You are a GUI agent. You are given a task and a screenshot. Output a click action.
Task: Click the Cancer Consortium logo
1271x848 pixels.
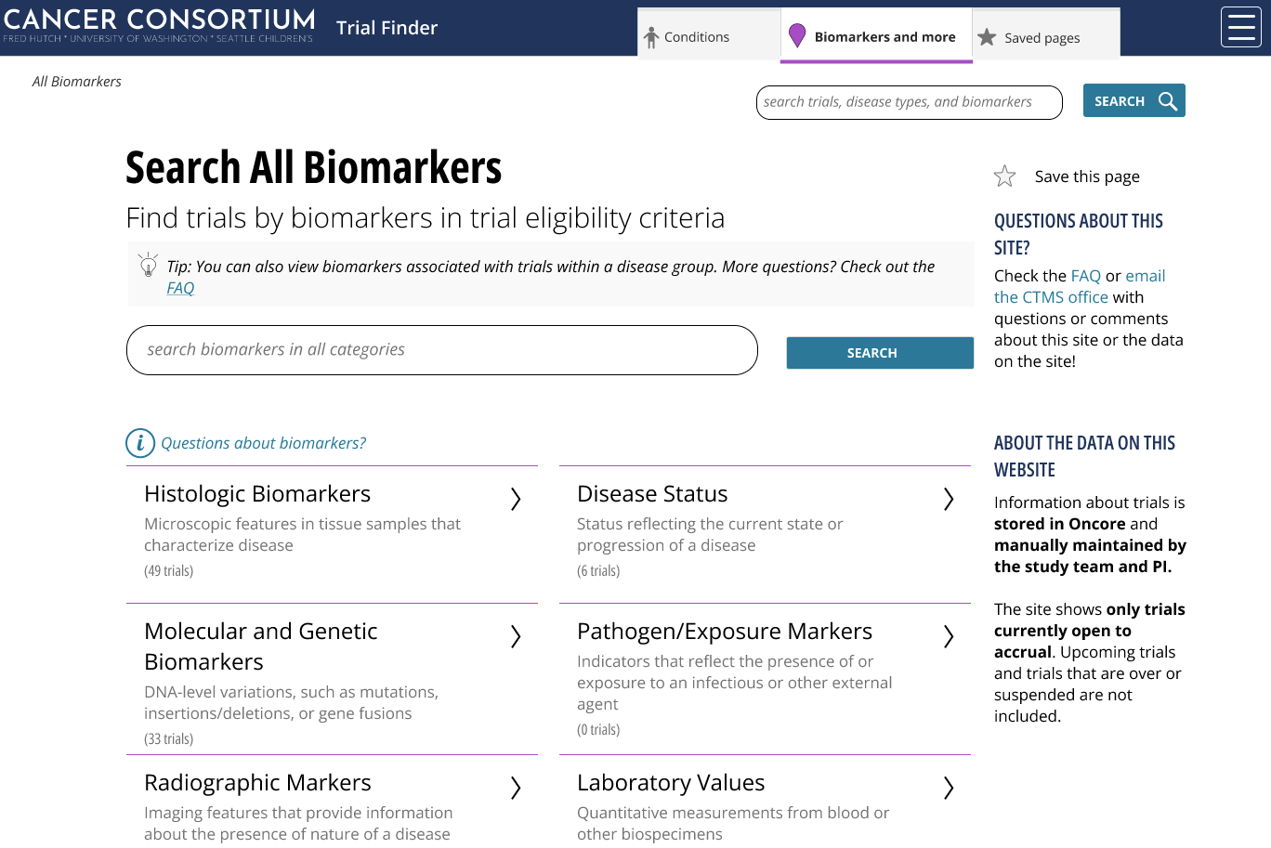pos(158,25)
